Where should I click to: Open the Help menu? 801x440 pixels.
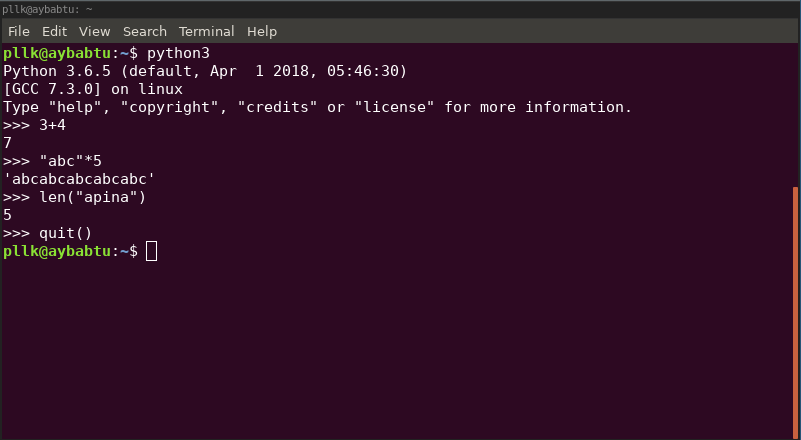261,31
